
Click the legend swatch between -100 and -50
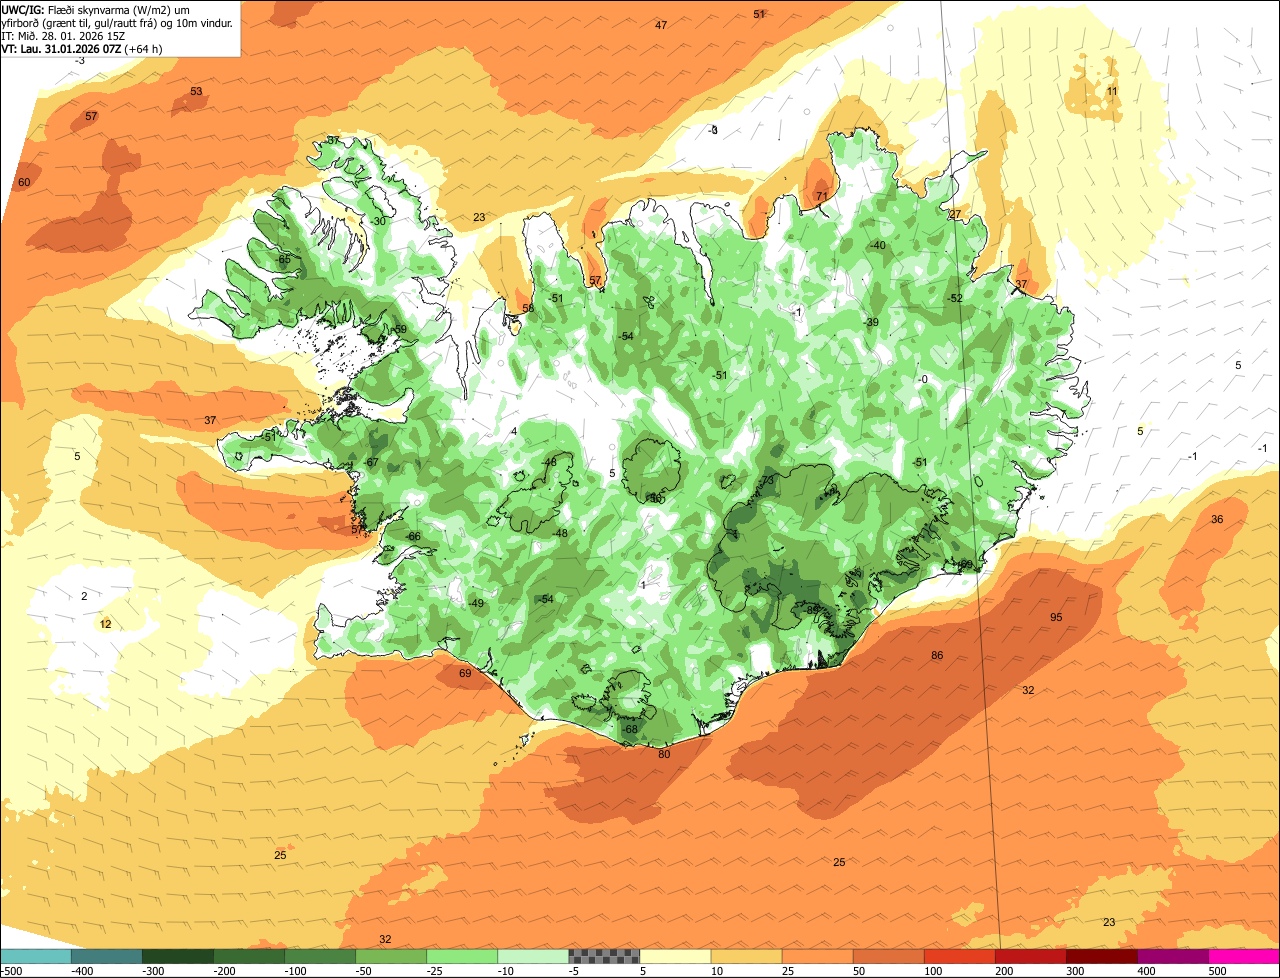[319, 956]
